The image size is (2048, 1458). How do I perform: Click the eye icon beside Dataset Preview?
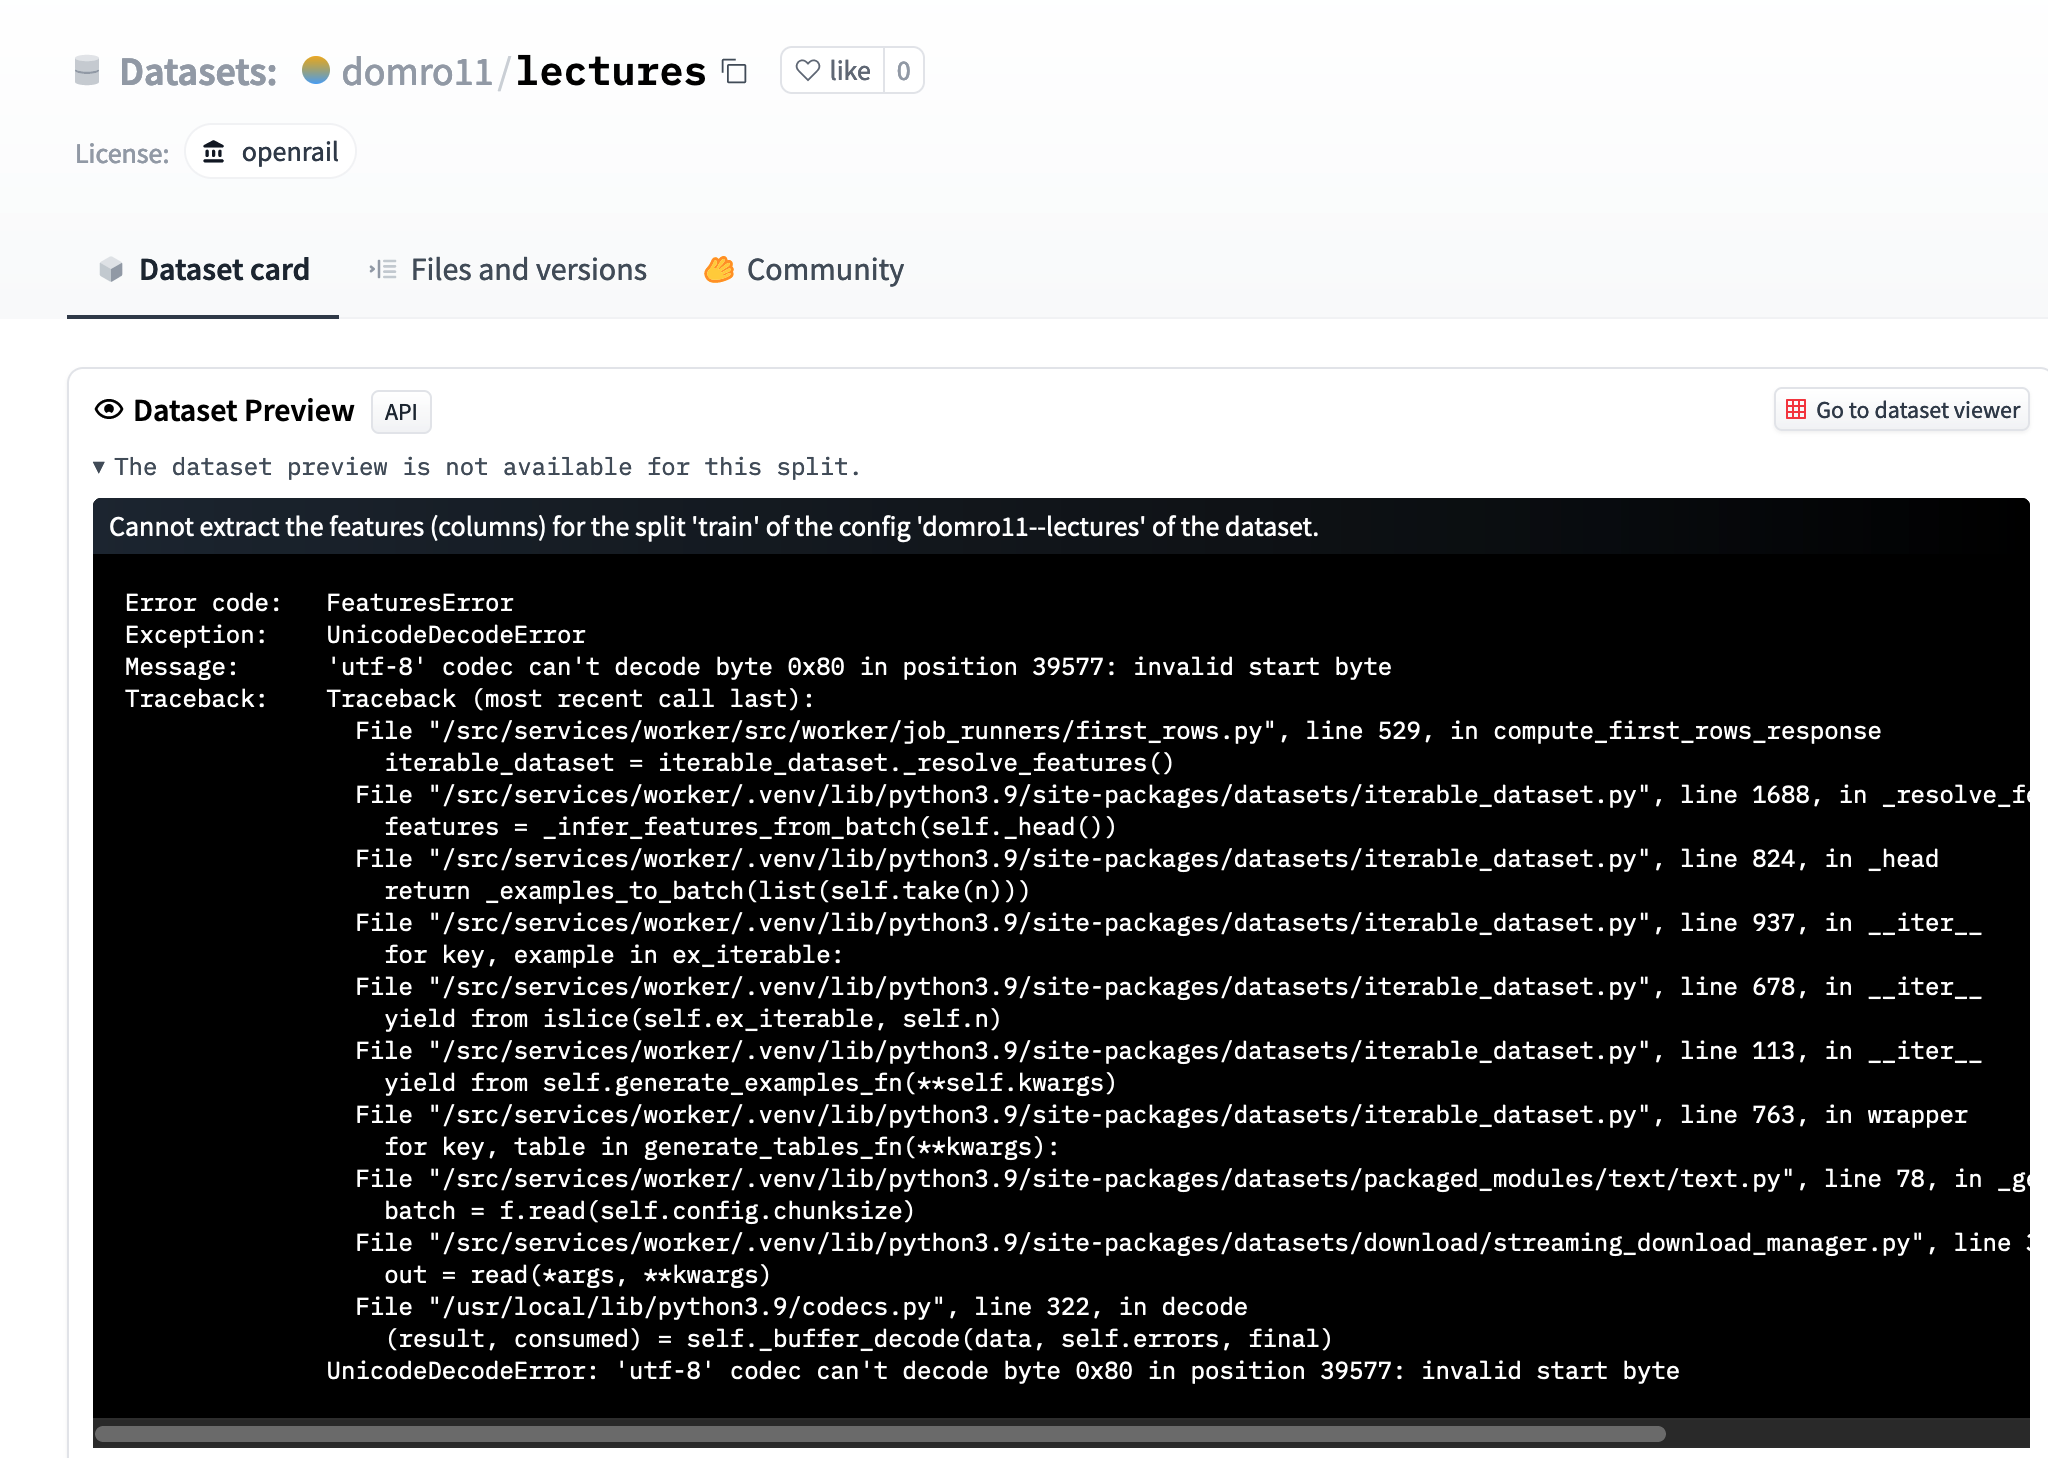pos(108,410)
